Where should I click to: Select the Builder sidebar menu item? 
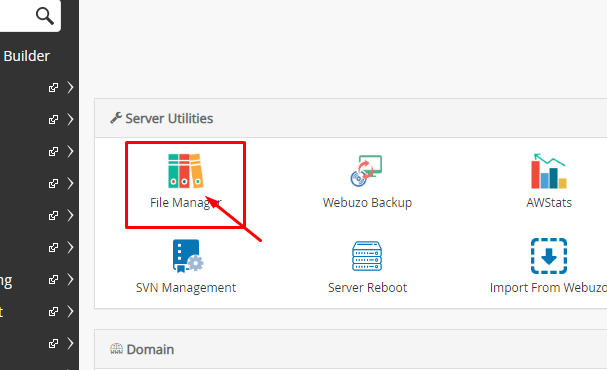26,56
